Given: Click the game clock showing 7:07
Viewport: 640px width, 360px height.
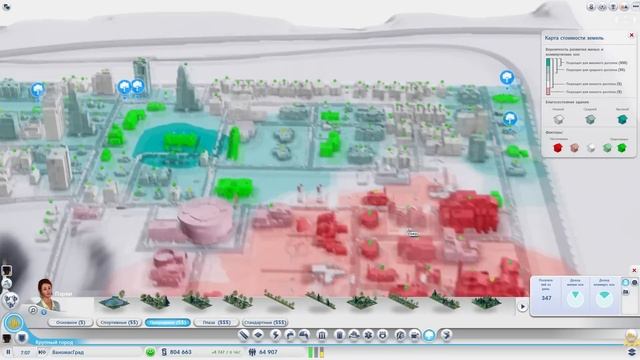Looking at the screenshot, I should (25, 352).
